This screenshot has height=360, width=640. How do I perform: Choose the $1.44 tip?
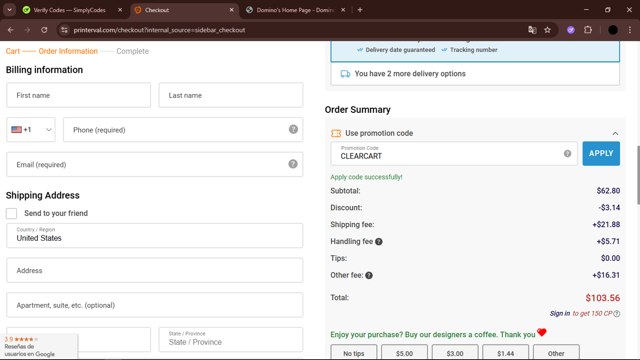pos(505,353)
